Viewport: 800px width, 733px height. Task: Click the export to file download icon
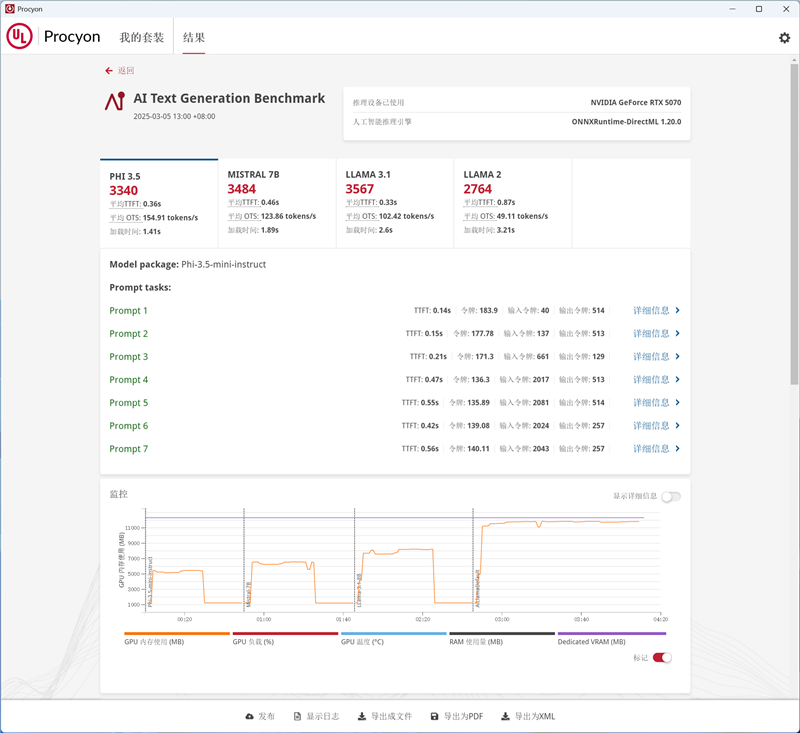coord(362,717)
